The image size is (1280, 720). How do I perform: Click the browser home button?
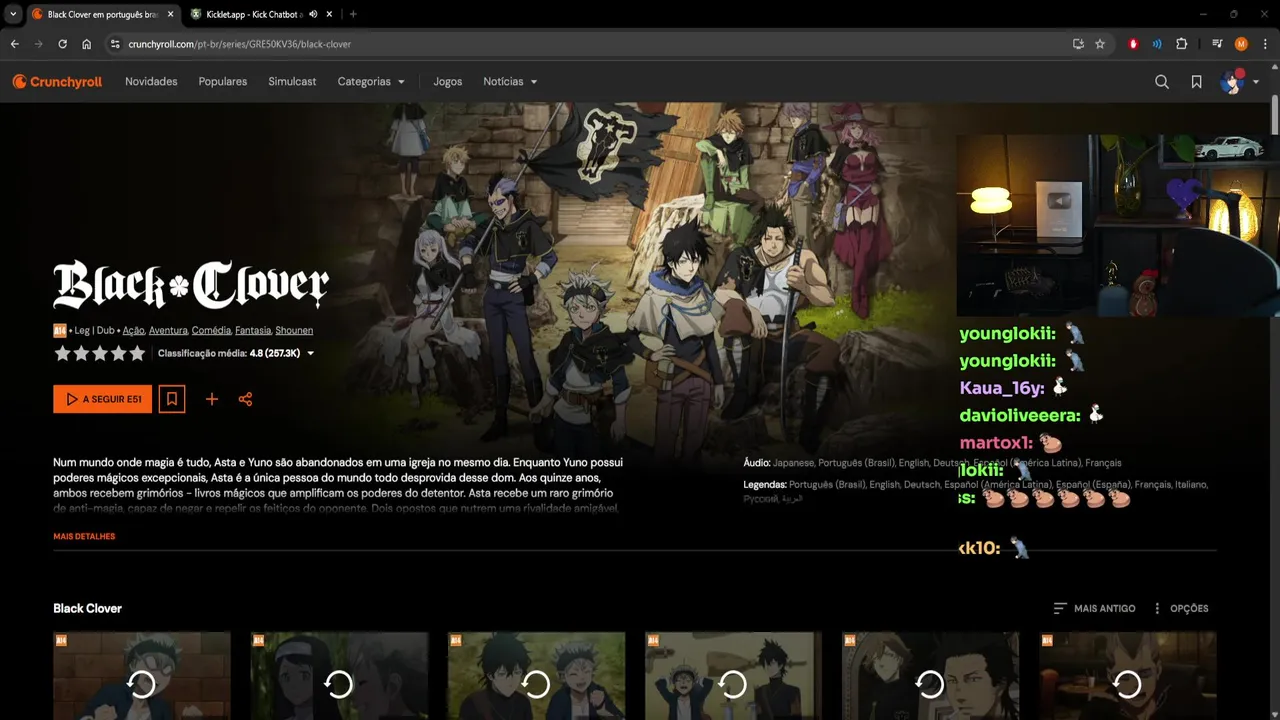87,44
